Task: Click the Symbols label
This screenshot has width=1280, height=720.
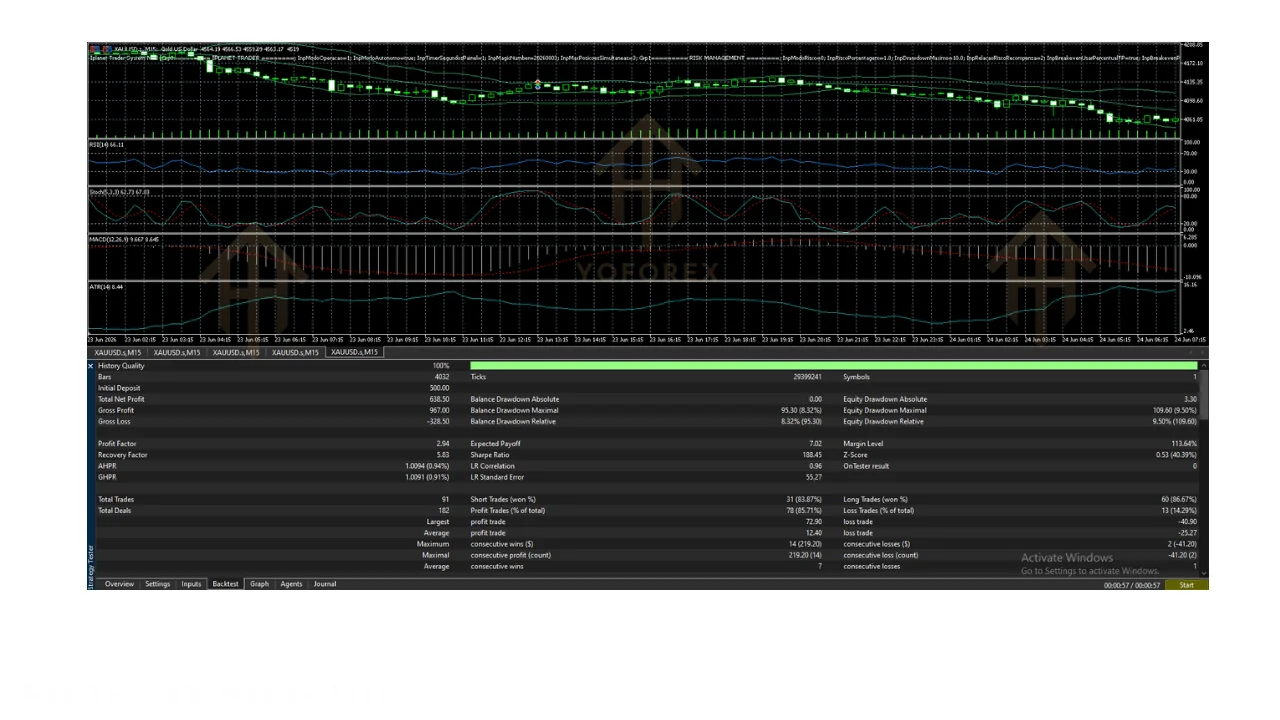Action: 857,377
